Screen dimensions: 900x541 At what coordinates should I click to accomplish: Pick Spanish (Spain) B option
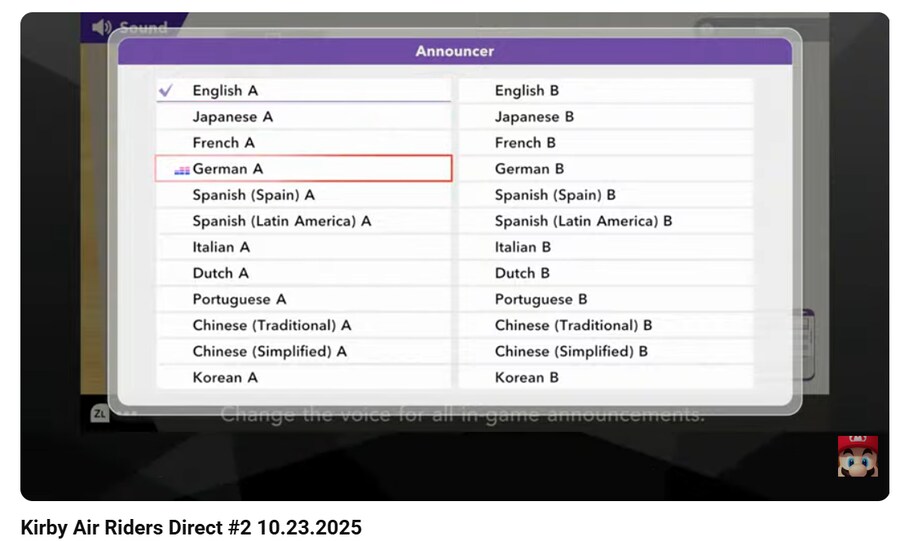[x=605, y=195]
